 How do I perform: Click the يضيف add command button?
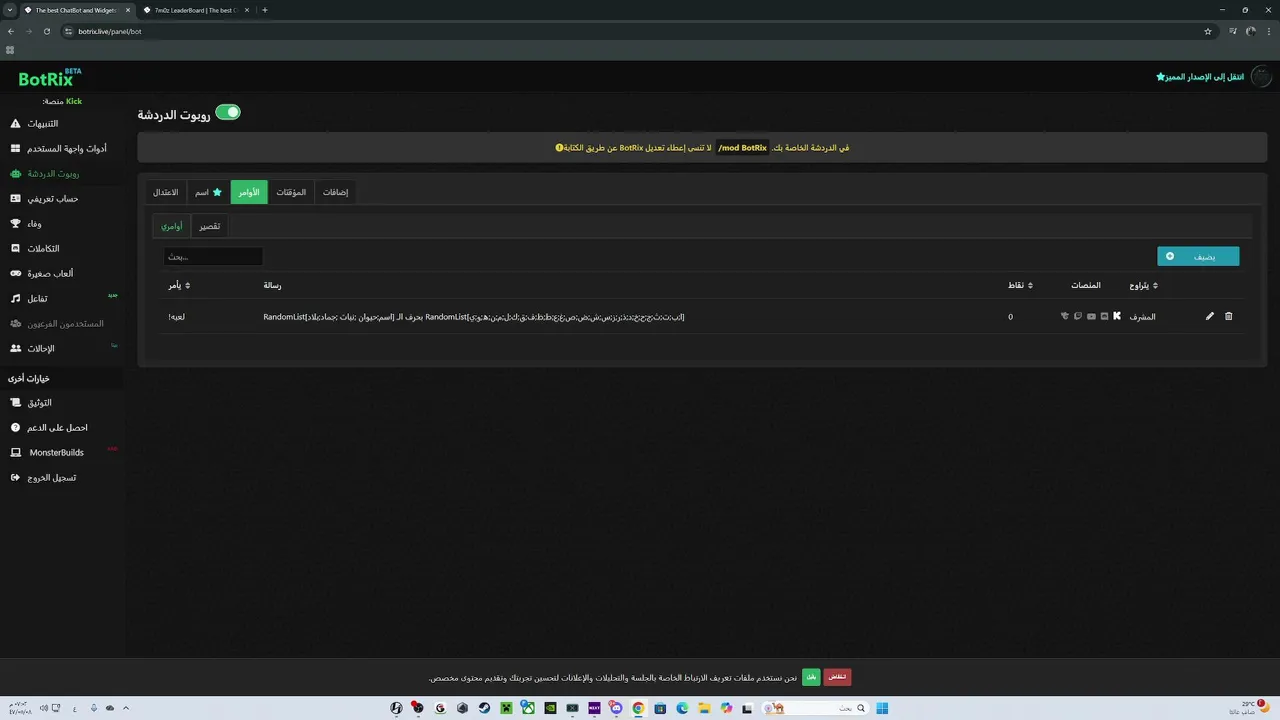[1198, 257]
